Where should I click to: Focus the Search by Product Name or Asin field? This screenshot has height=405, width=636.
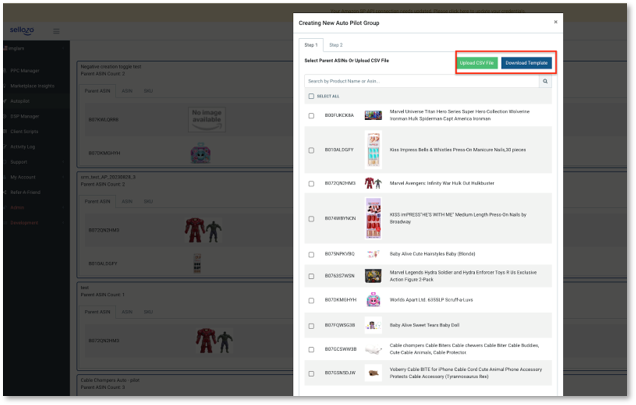tap(422, 81)
